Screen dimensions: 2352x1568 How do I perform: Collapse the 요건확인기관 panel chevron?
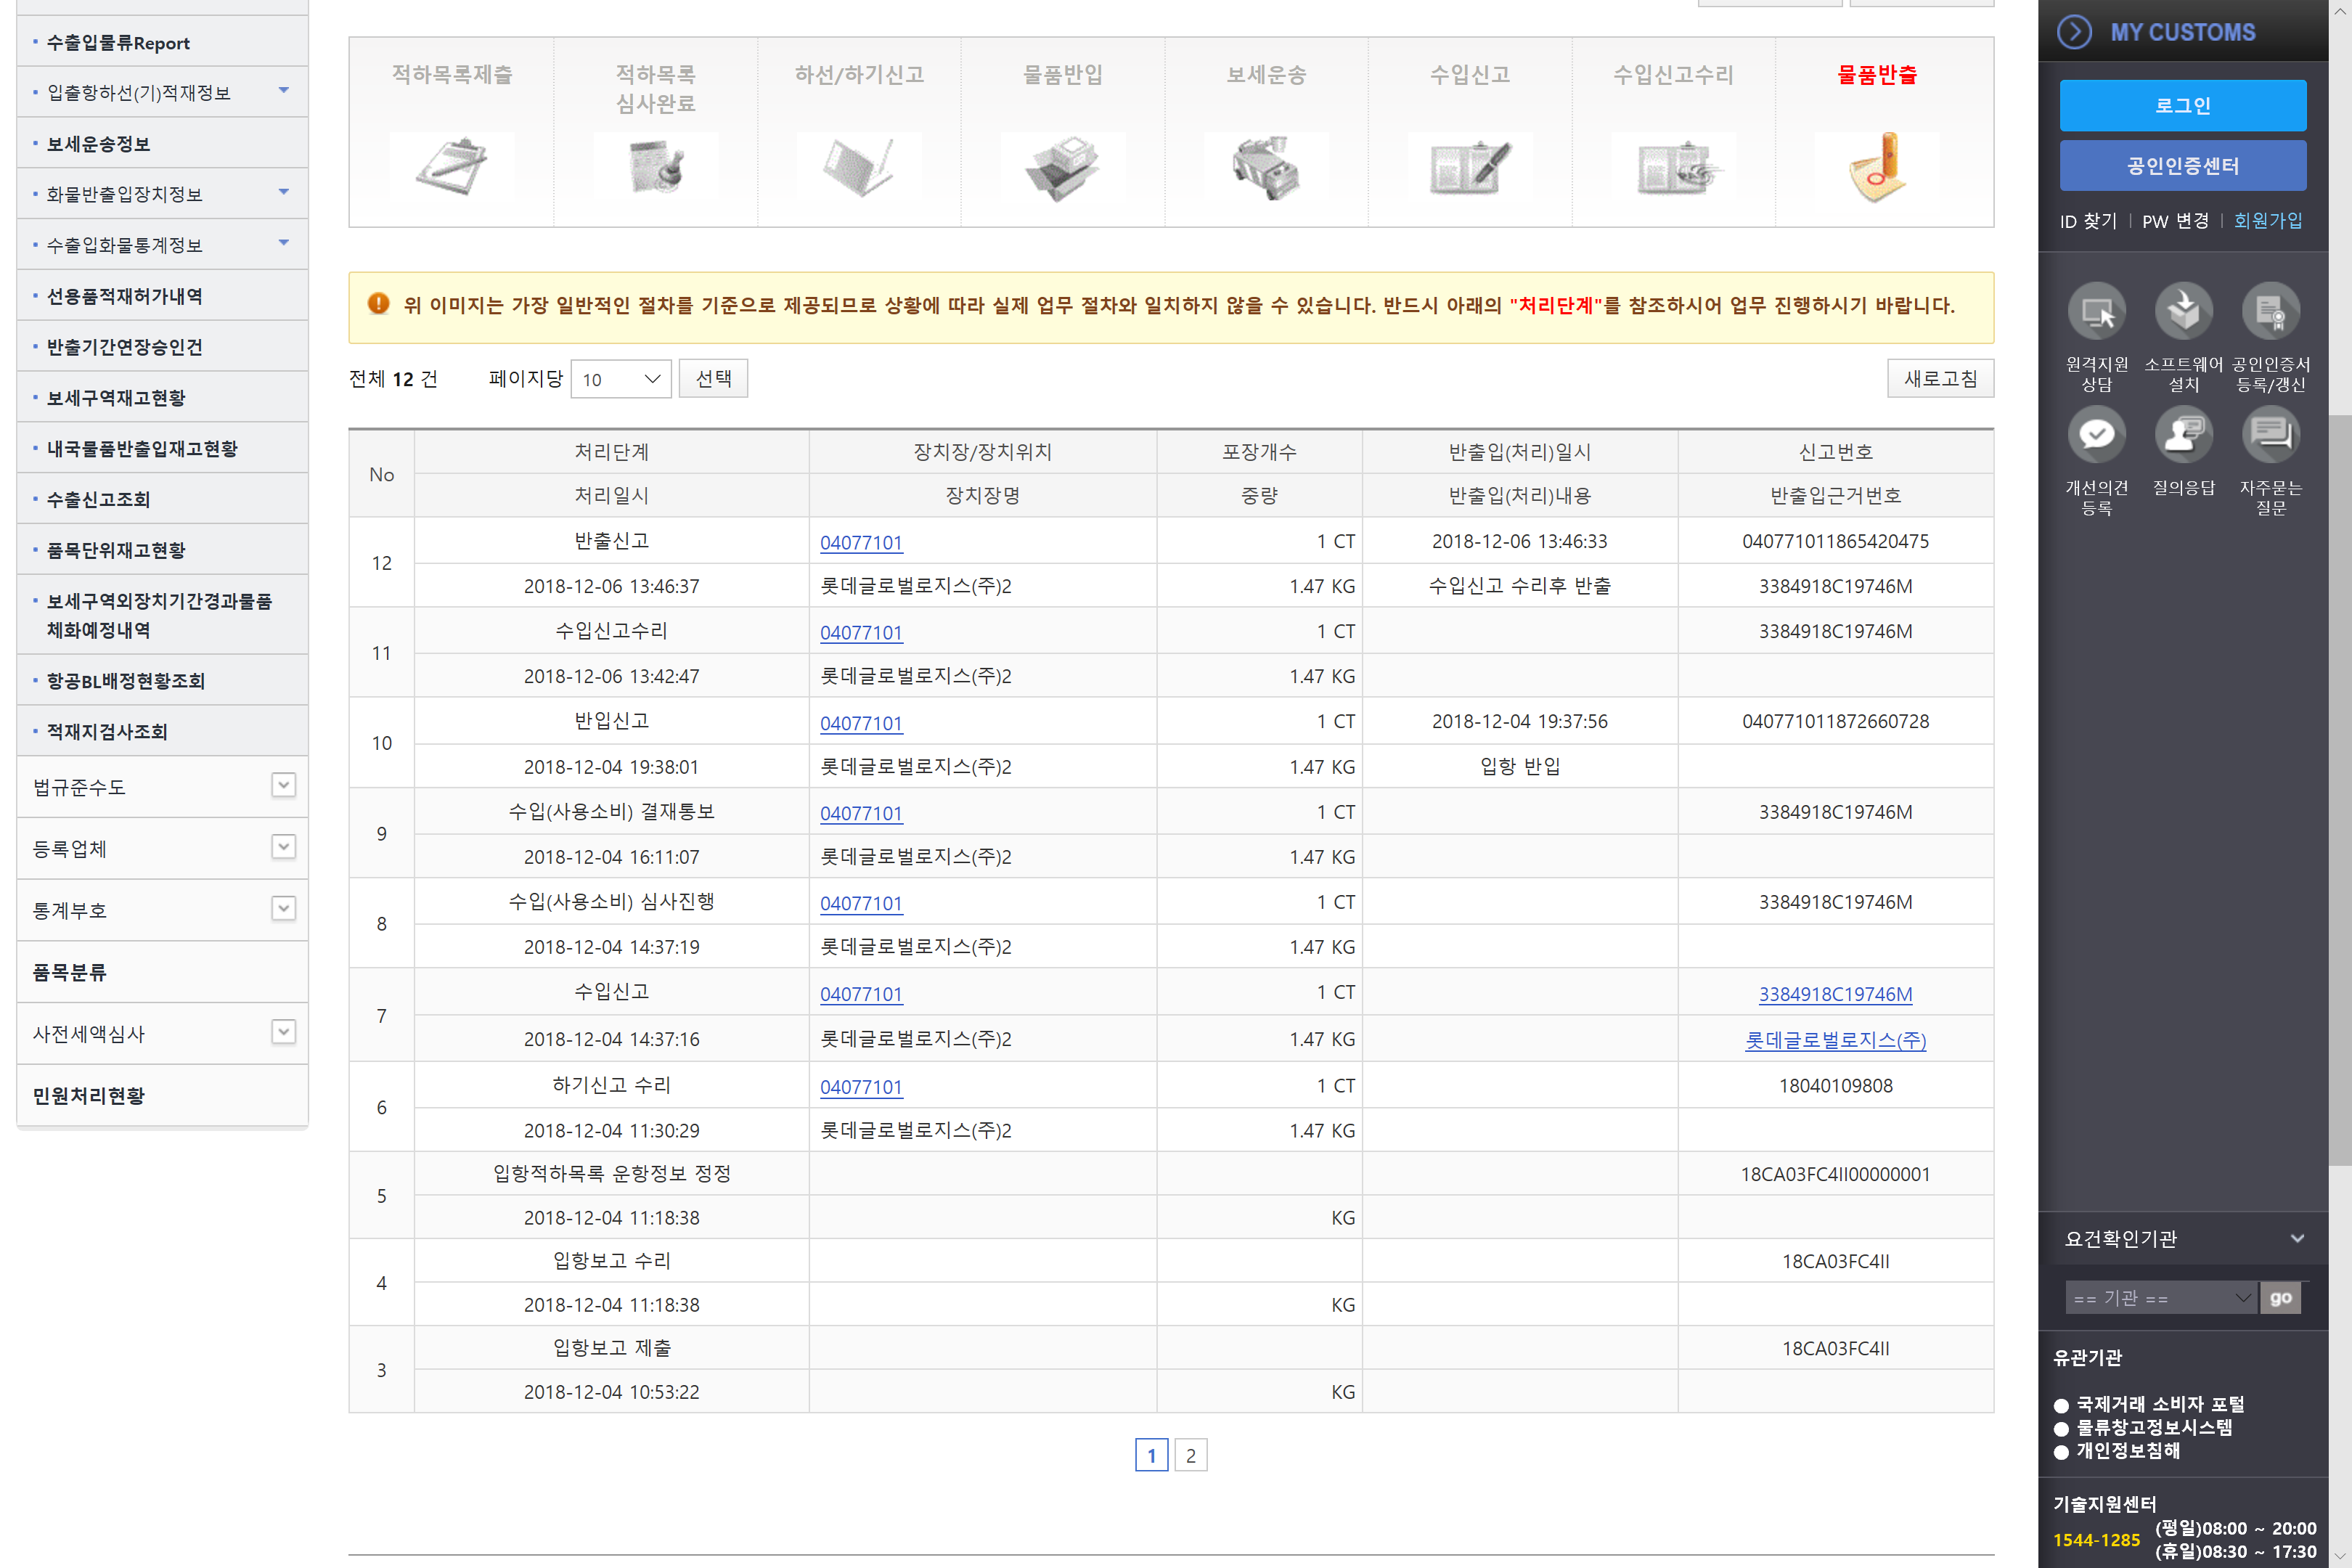pos(2297,1239)
